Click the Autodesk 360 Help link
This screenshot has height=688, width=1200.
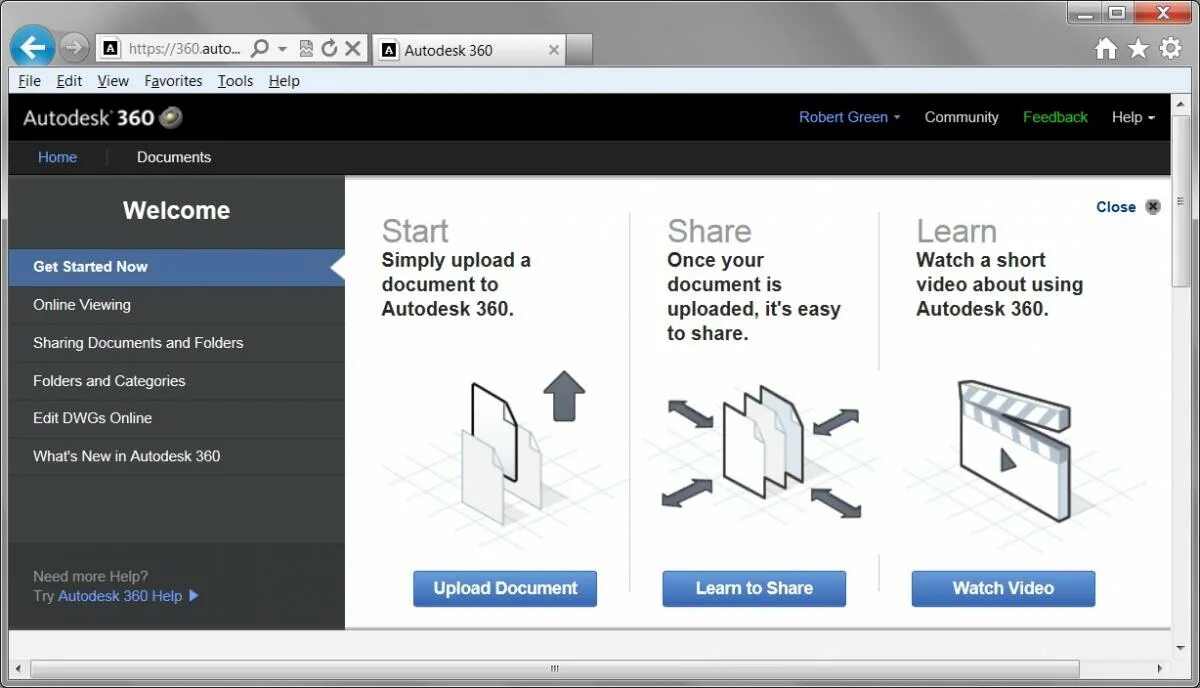(120, 596)
